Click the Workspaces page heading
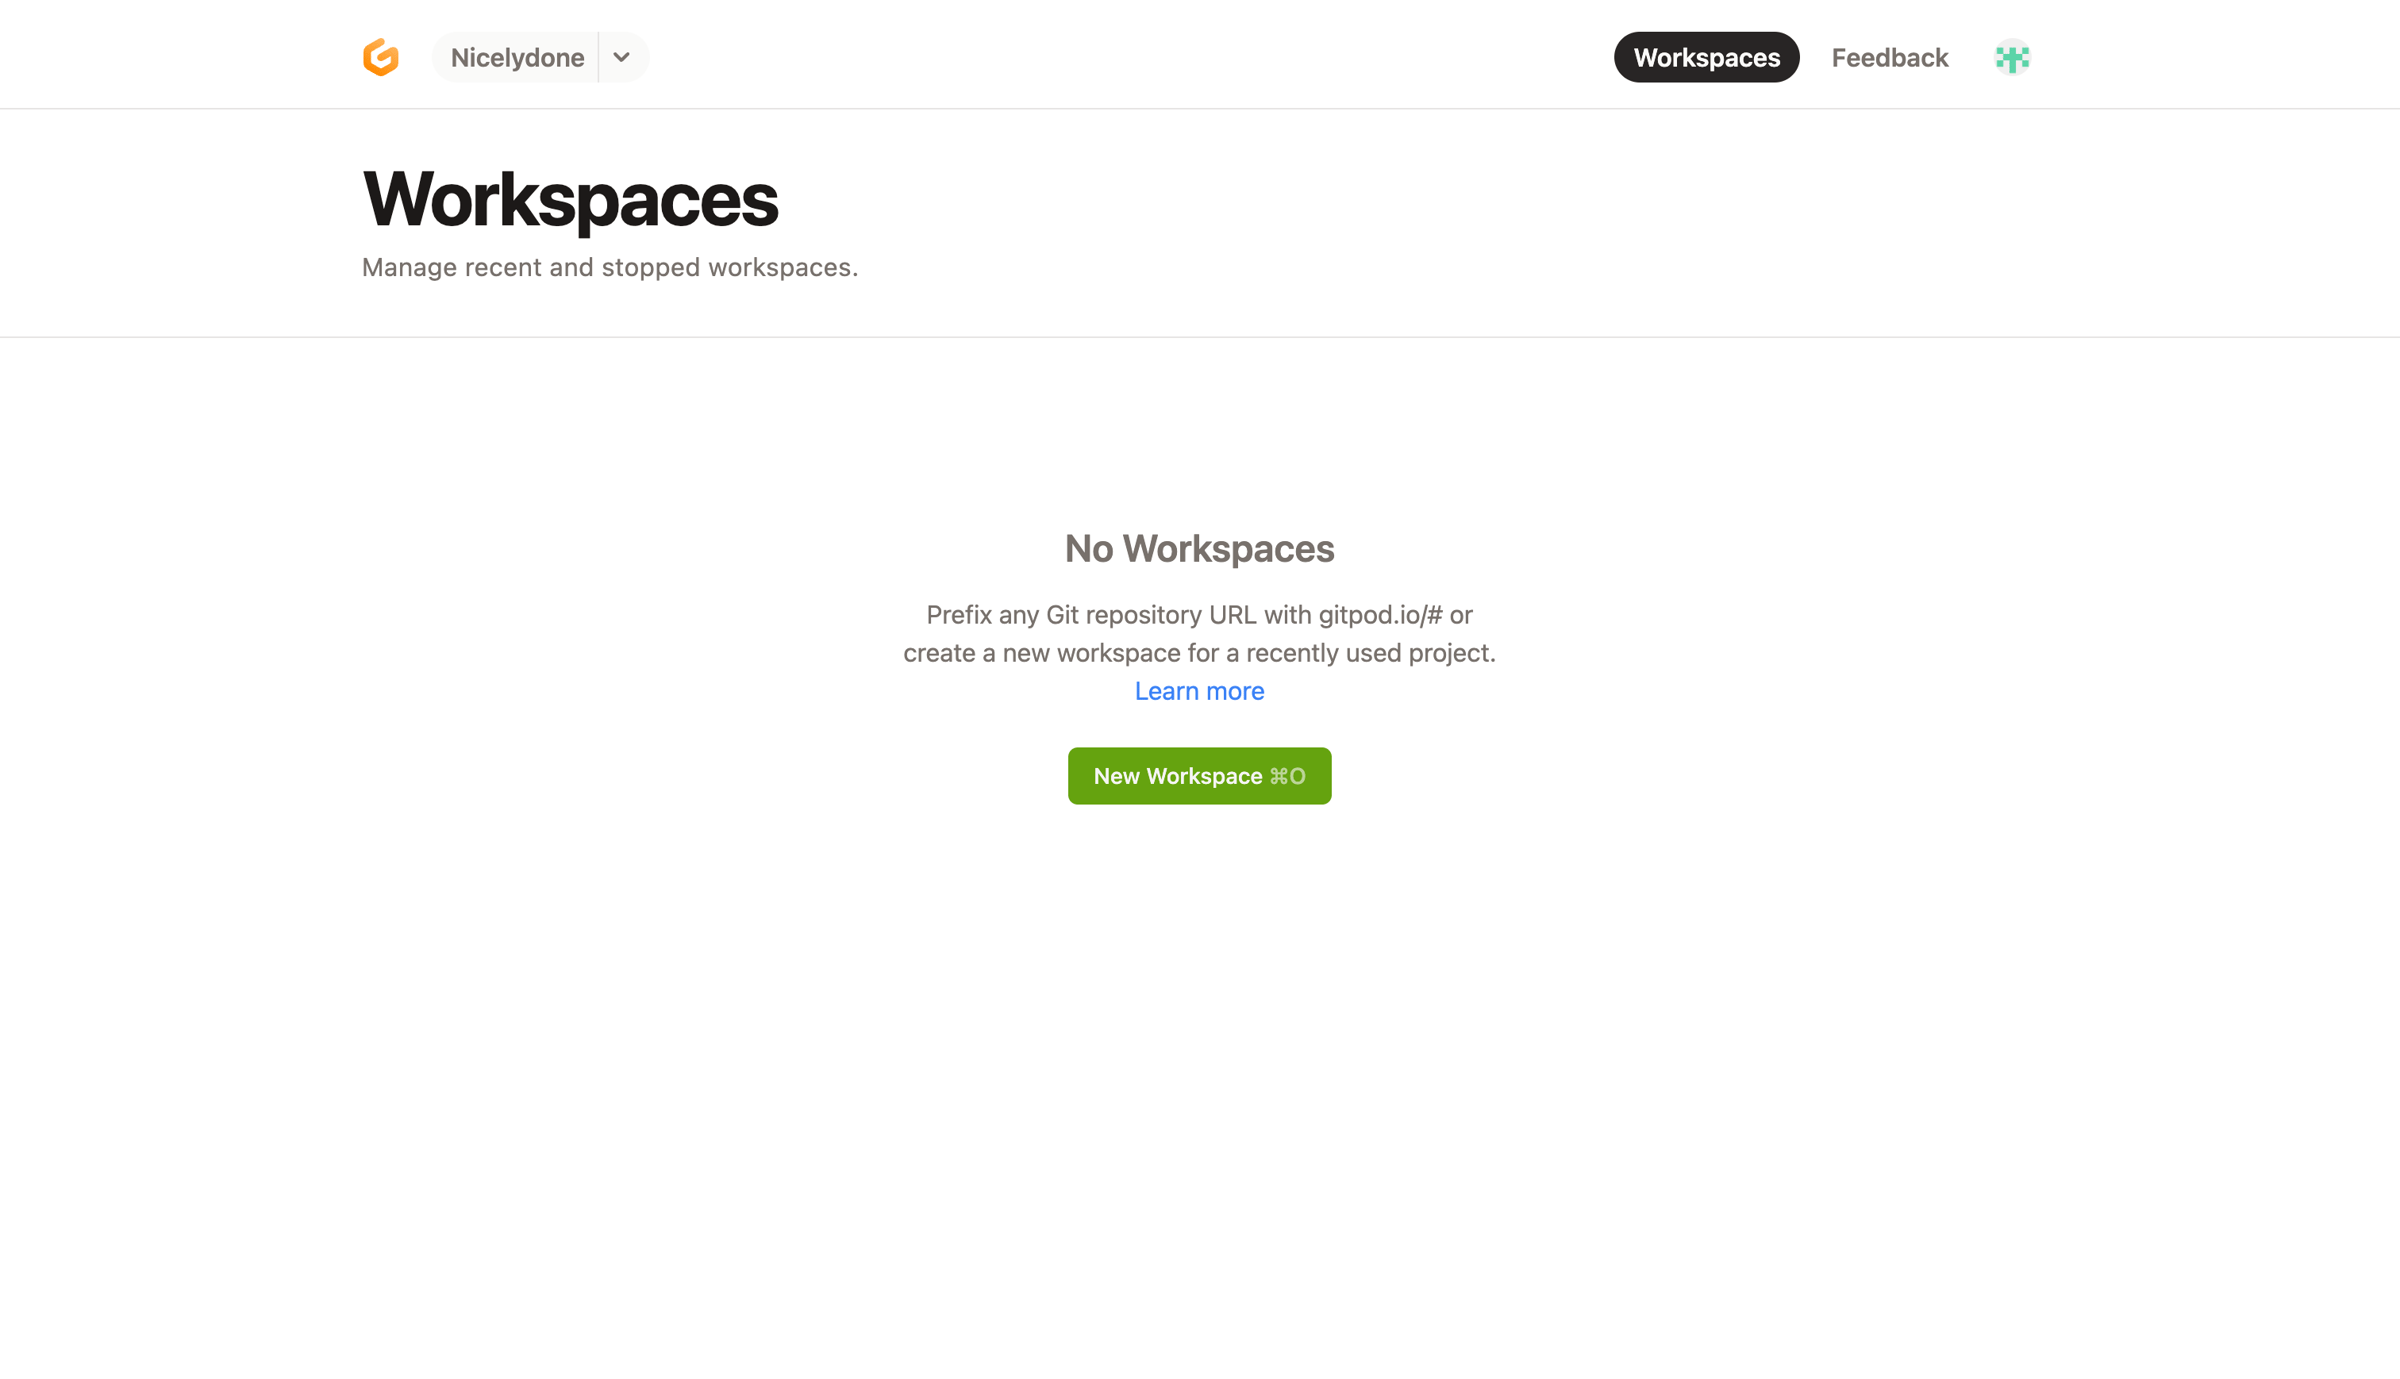The width and height of the screenshot is (2400, 1379). 570,200
